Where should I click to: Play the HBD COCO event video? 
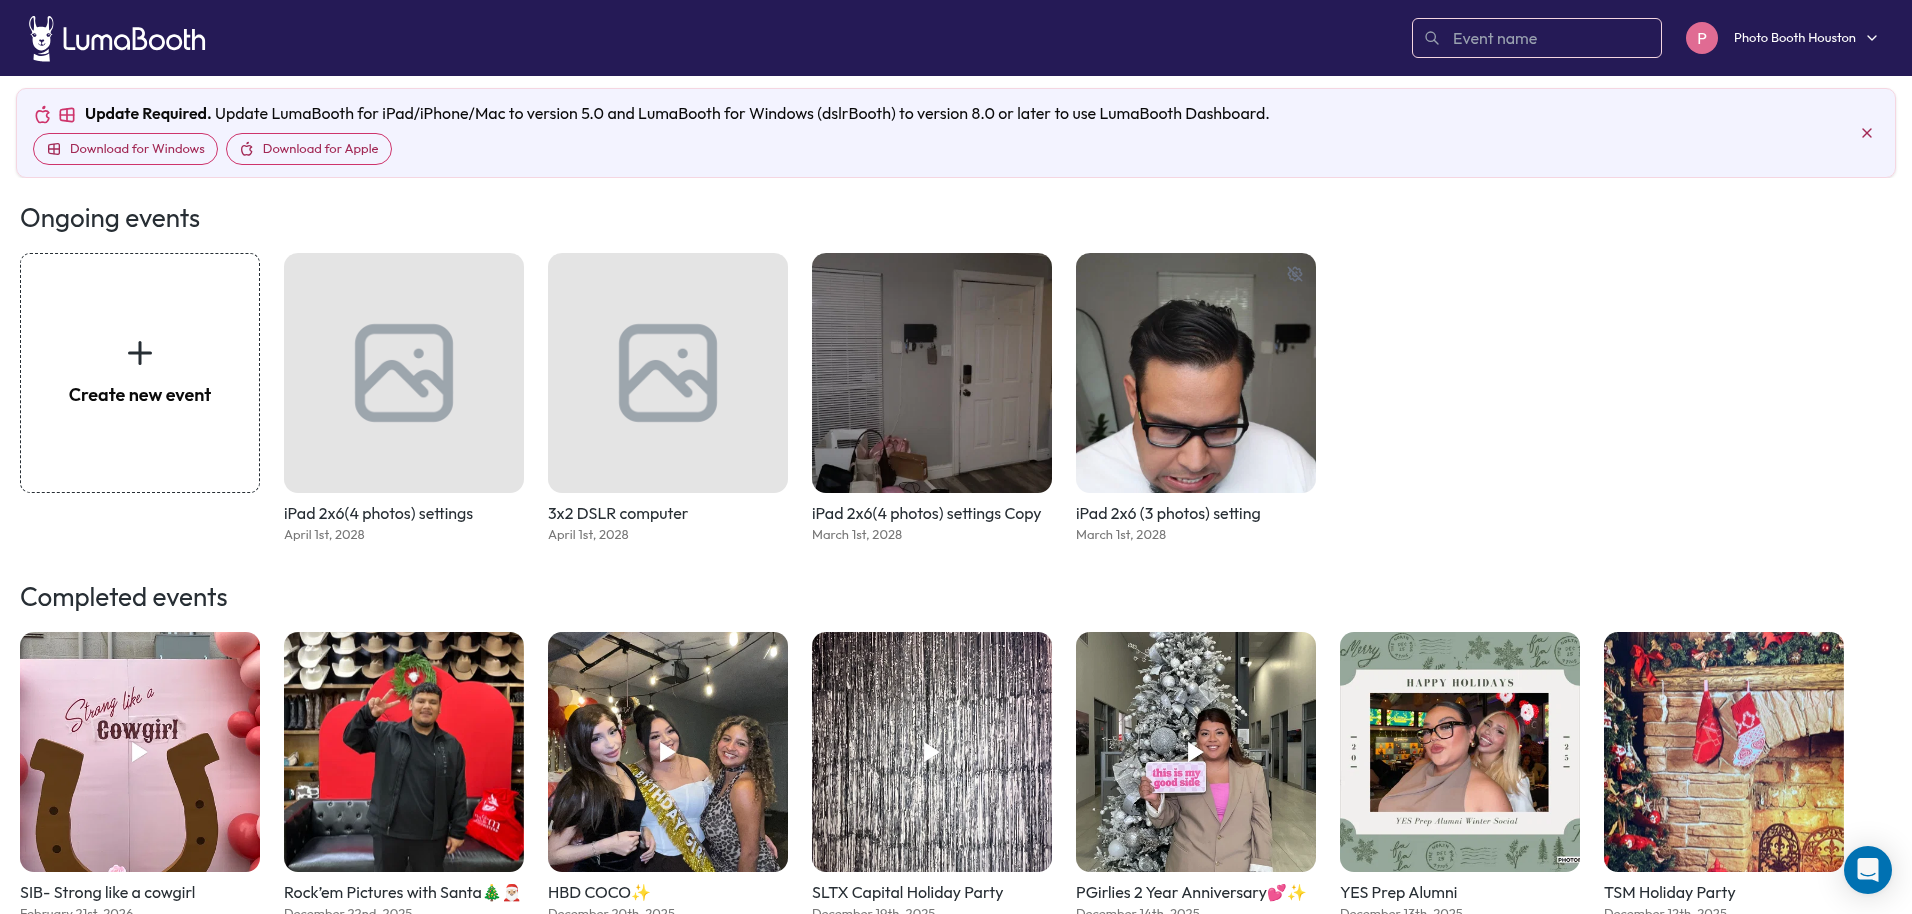[x=667, y=751]
